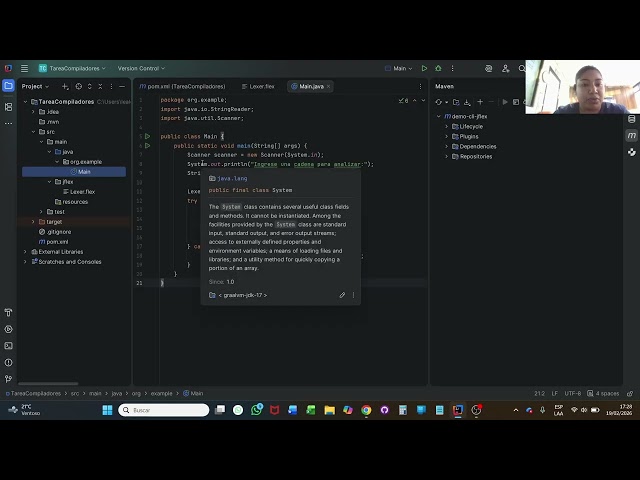Expand External Libraries node
Image resolution: width=640 pixels, height=480 pixels.
[25, 252]
